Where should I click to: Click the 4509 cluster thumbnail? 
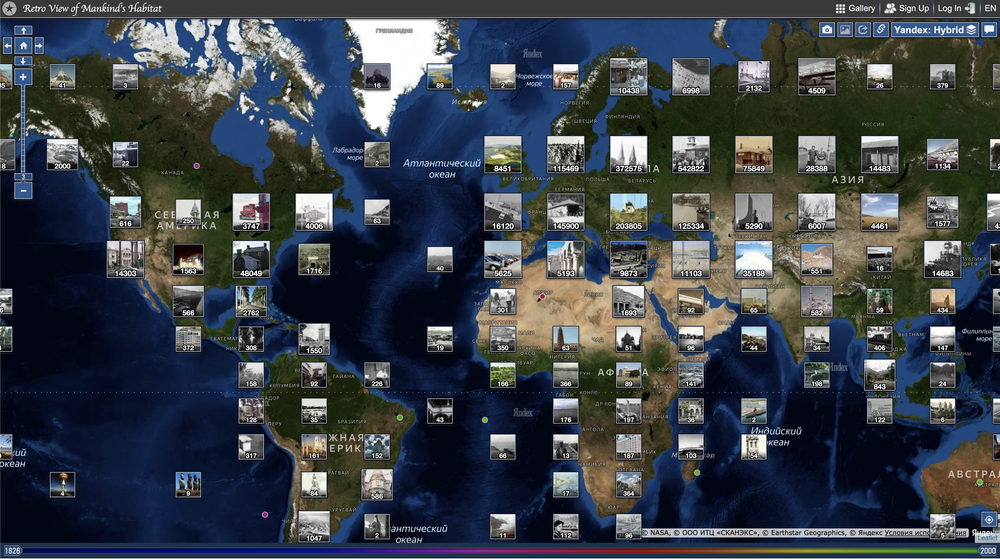(x=816, y=76)
